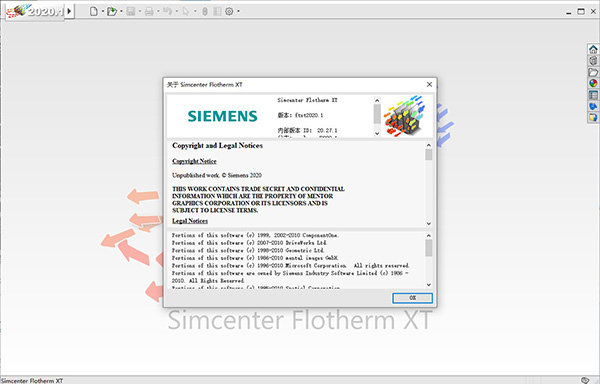Click scroll down arrow of the Portions of this software list

pos(429,285)
